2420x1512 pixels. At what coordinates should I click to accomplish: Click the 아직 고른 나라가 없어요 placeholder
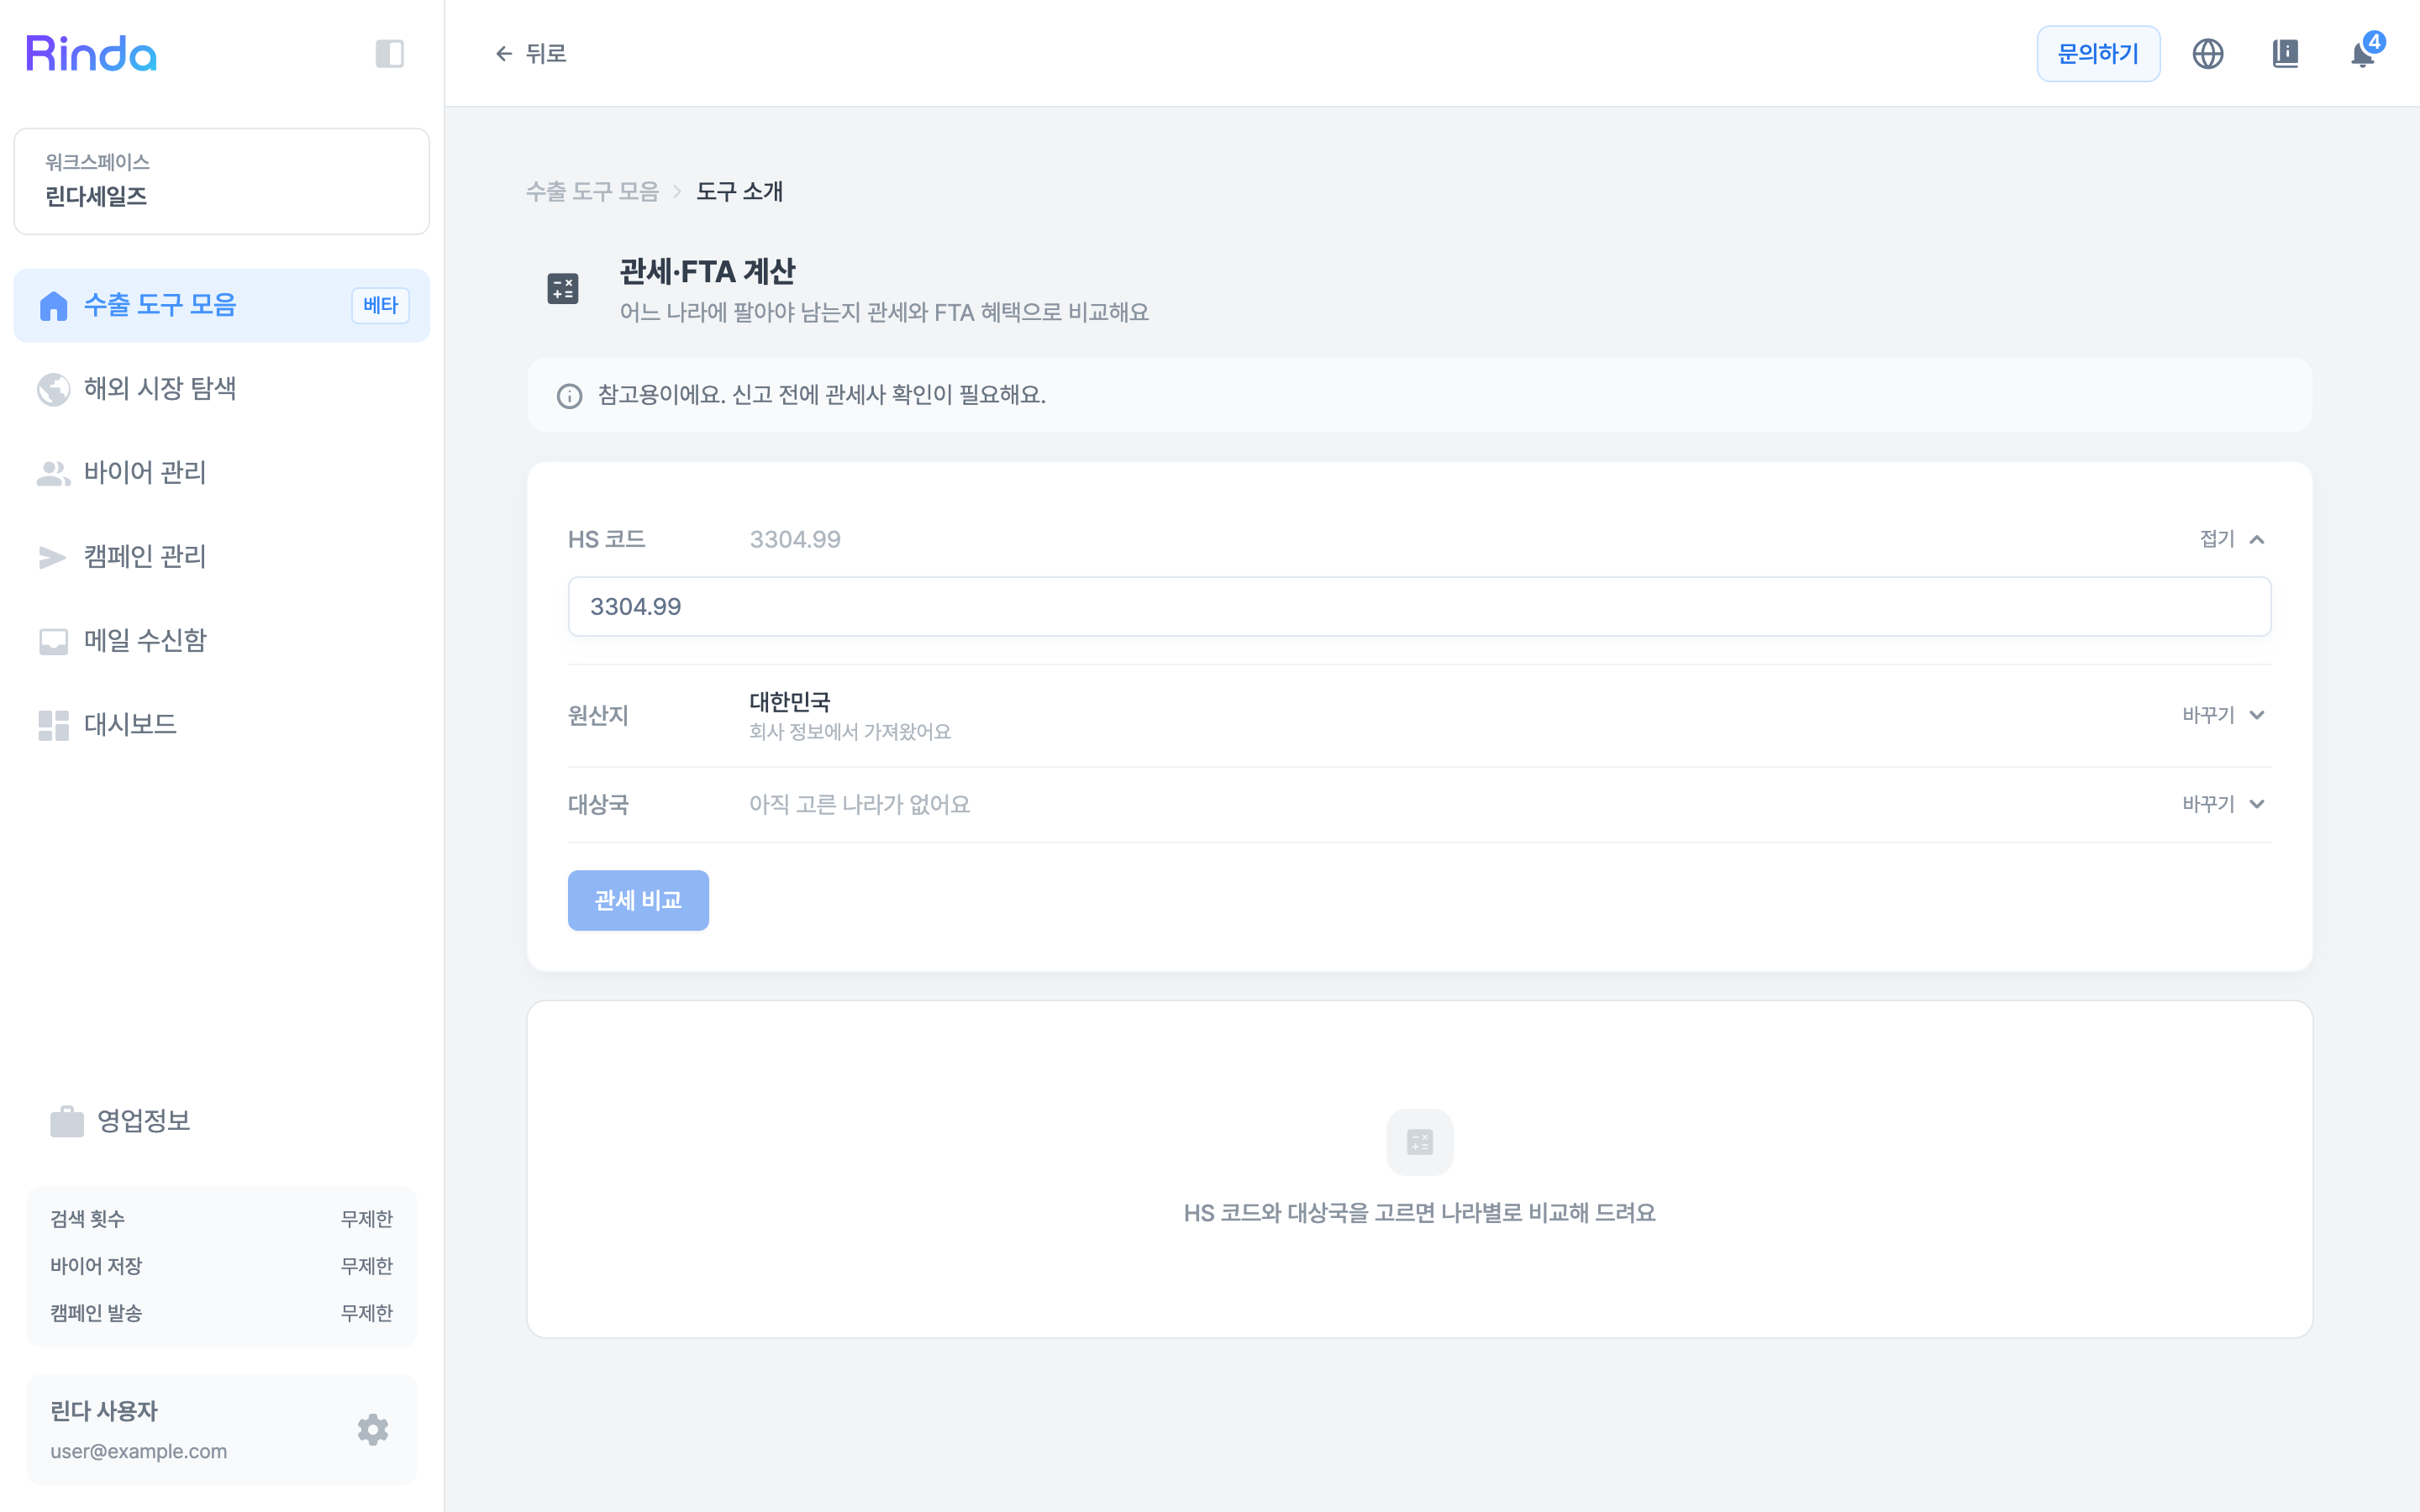859,804
